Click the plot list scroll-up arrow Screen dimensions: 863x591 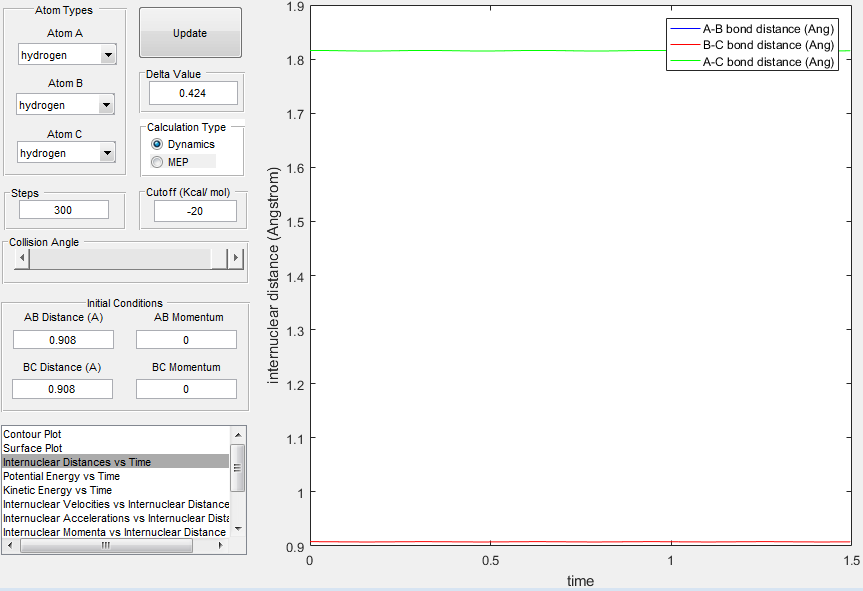[238, 435]
